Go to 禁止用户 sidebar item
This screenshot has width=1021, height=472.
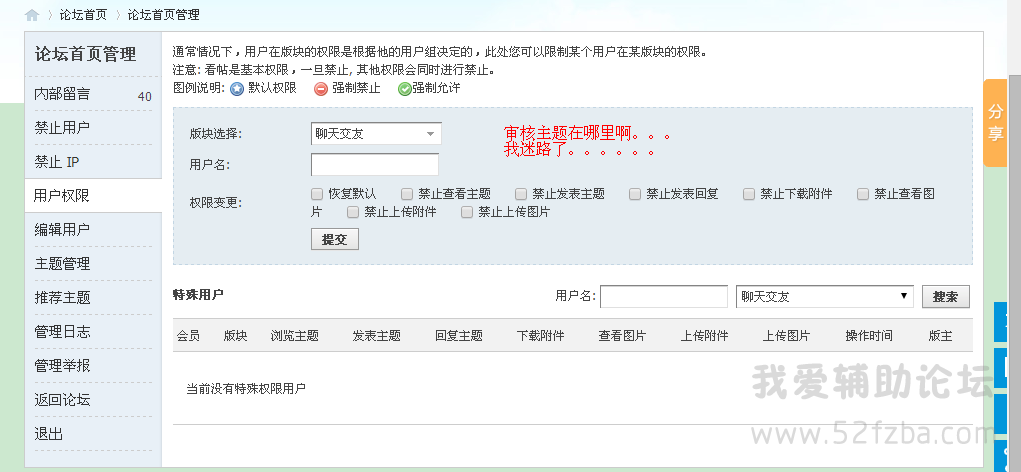(62, 128)
